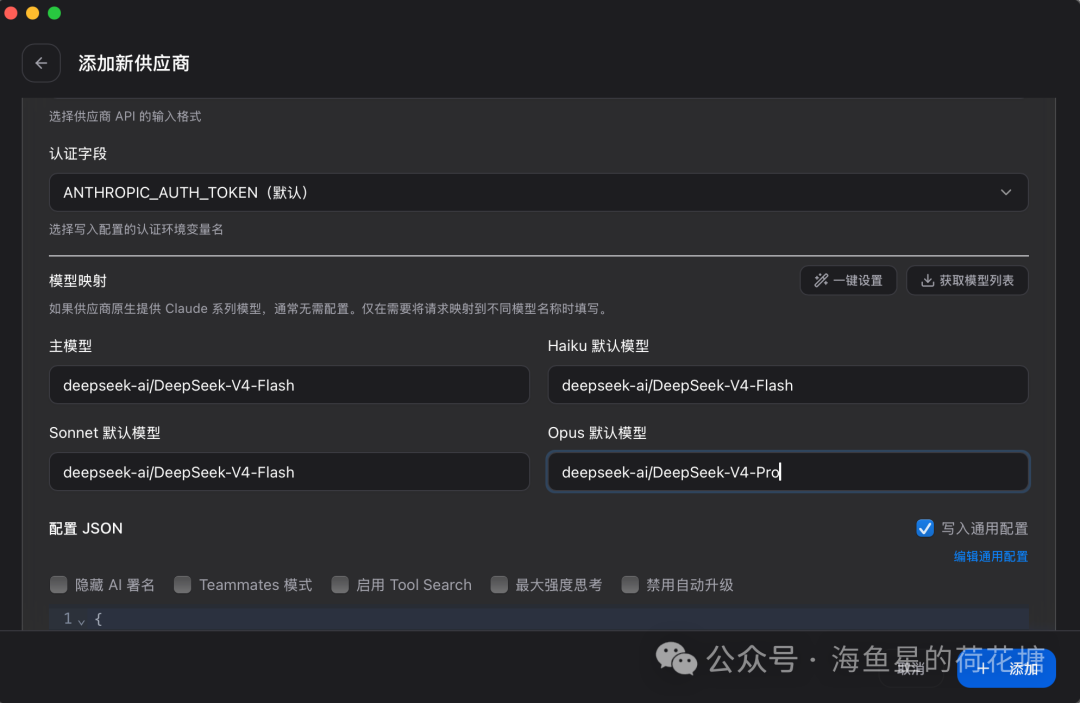Image resolution: width=1080 pixels, height=703 pixels.
Task: Close the window with the red button
Action: coord(11,13)
